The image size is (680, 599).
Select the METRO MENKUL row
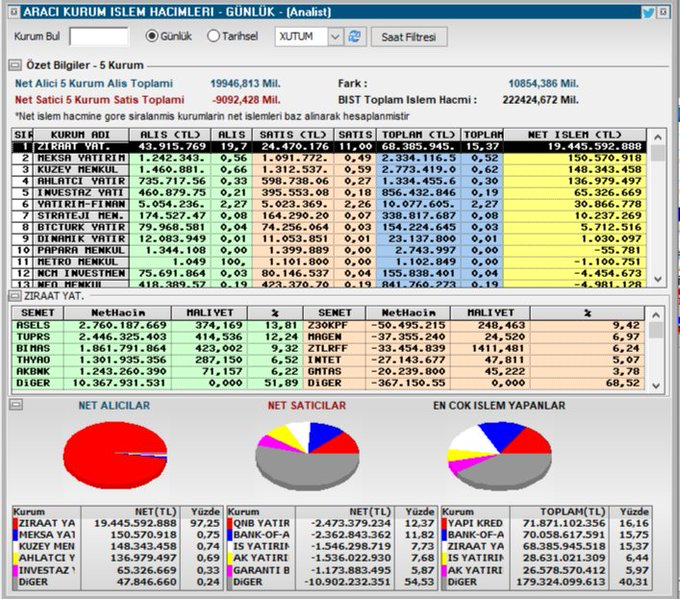pyautogui.click(x=329, y=262)
